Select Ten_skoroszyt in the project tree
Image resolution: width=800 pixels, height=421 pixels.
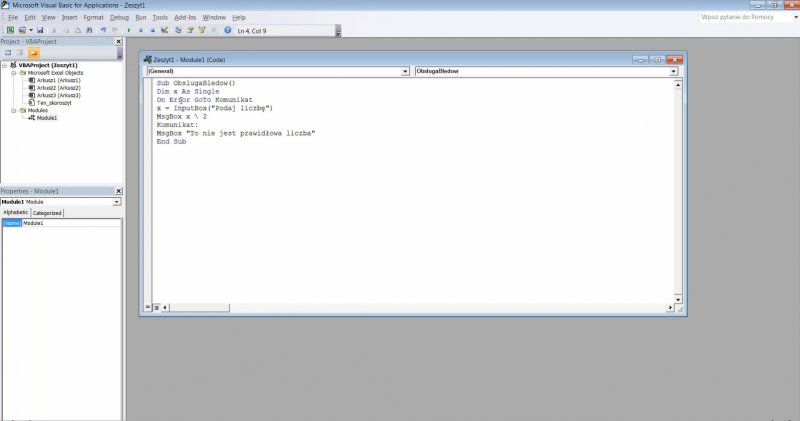[57, 102]
